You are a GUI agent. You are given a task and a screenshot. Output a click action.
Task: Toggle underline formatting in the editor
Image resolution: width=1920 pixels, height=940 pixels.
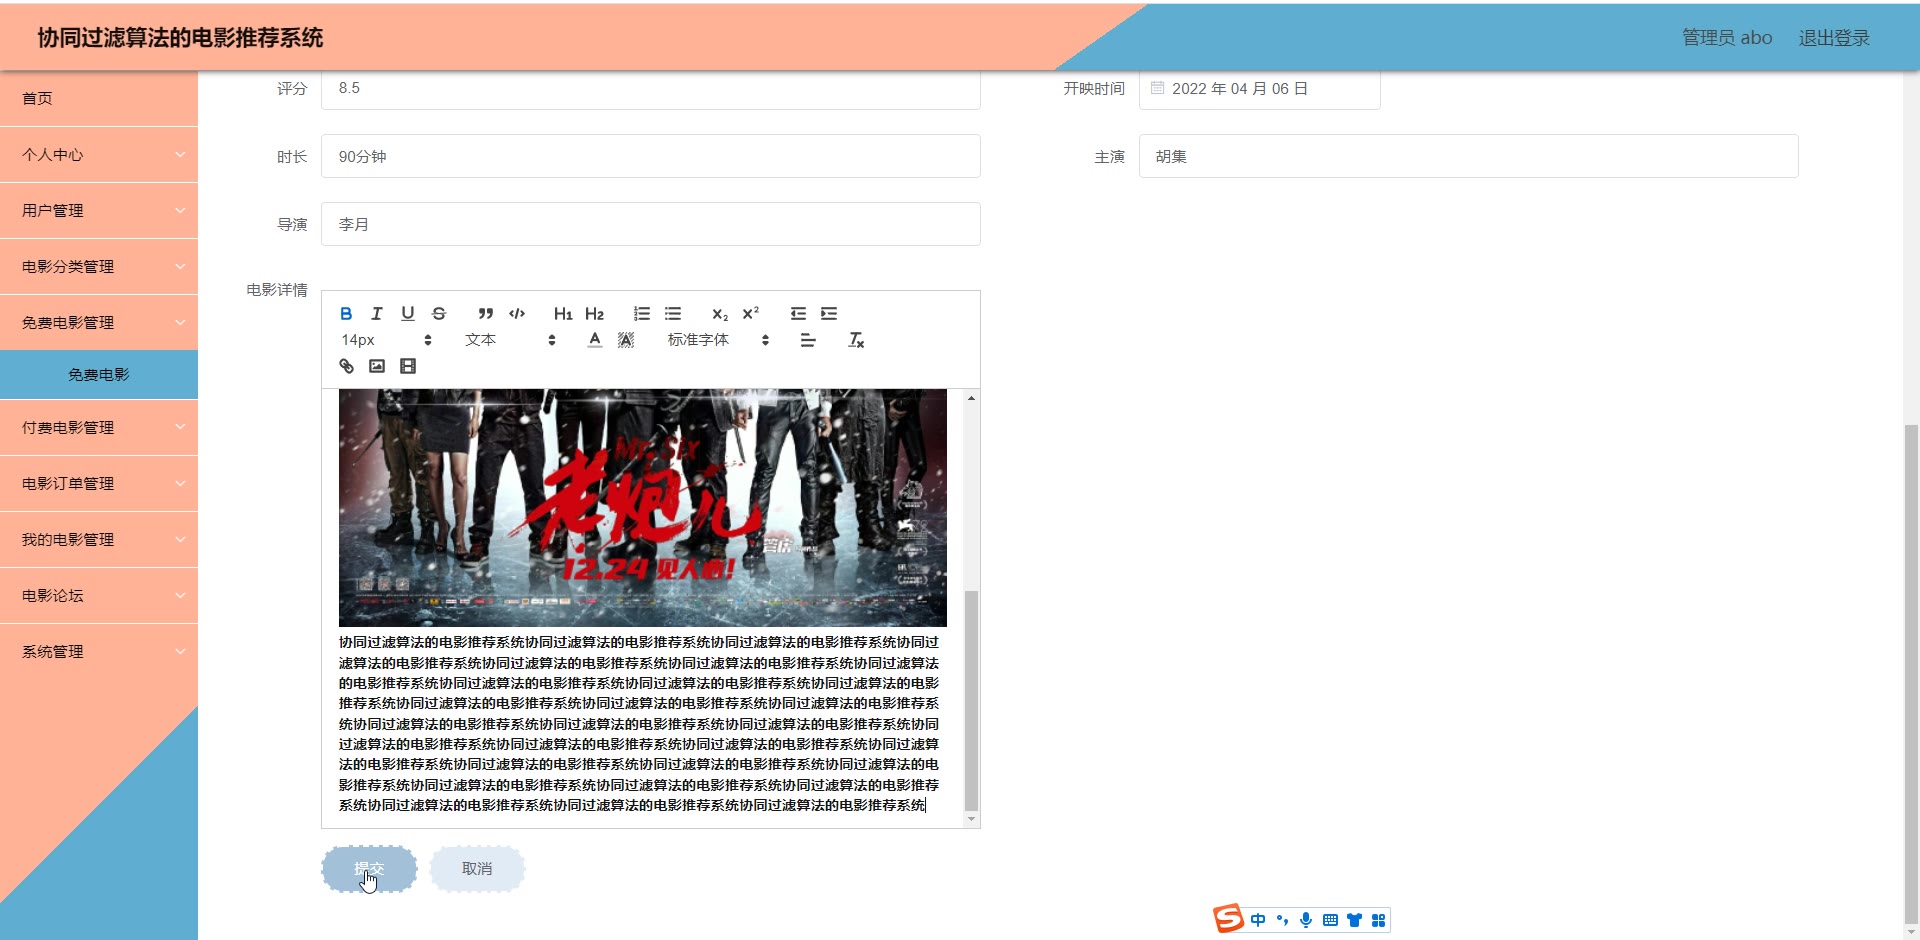(x=408, y=314)
